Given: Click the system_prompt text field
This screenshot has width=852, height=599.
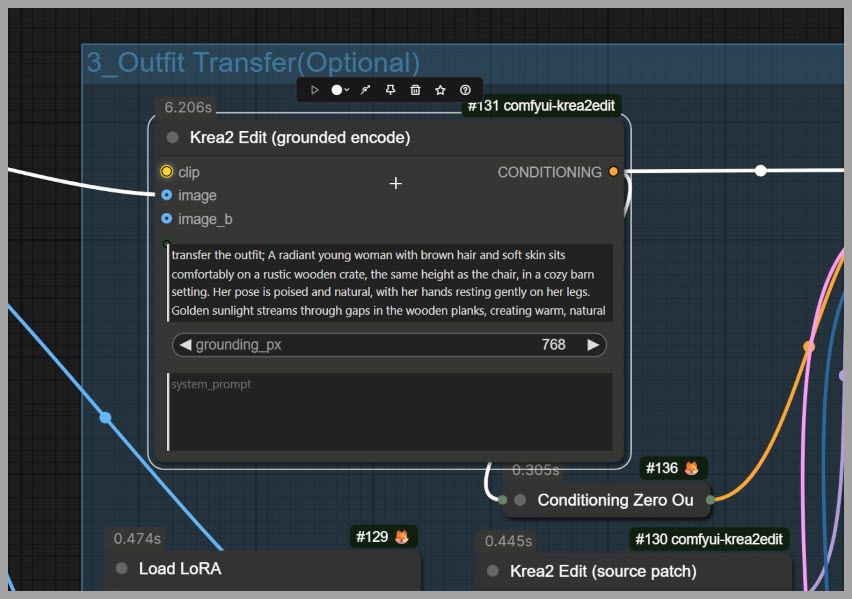Looking at the screenshot, I should pos(390,411).
